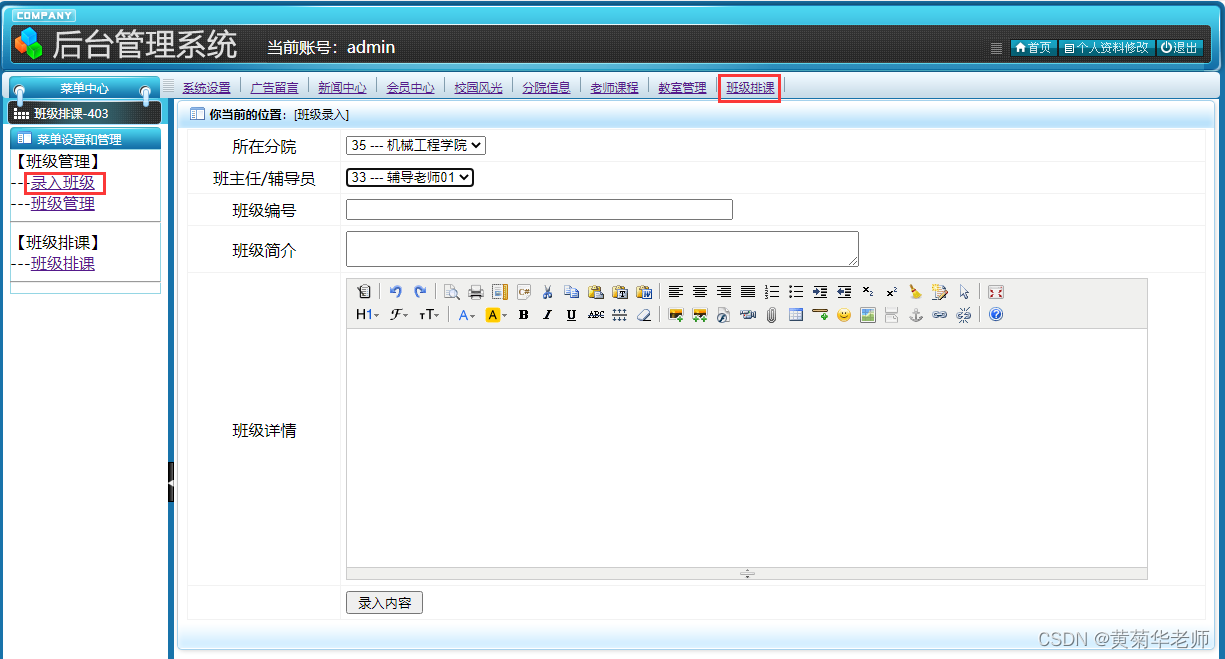Open the 老师课程 tab
Viewport: 1225px width, 659px height.
coord(614,88)
